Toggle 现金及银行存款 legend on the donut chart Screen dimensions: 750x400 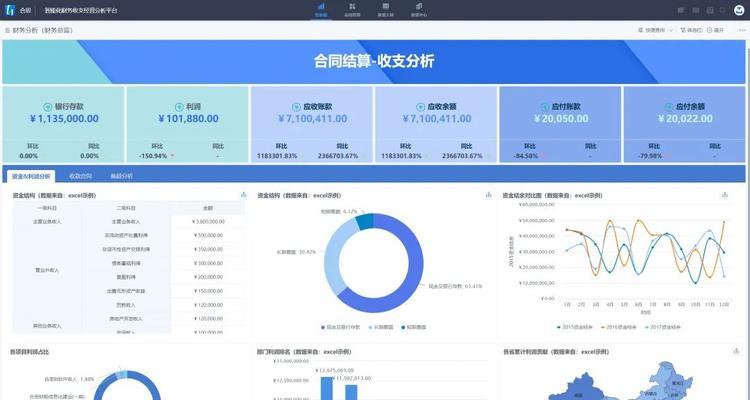pyautogui.click(x=342, y=327)
